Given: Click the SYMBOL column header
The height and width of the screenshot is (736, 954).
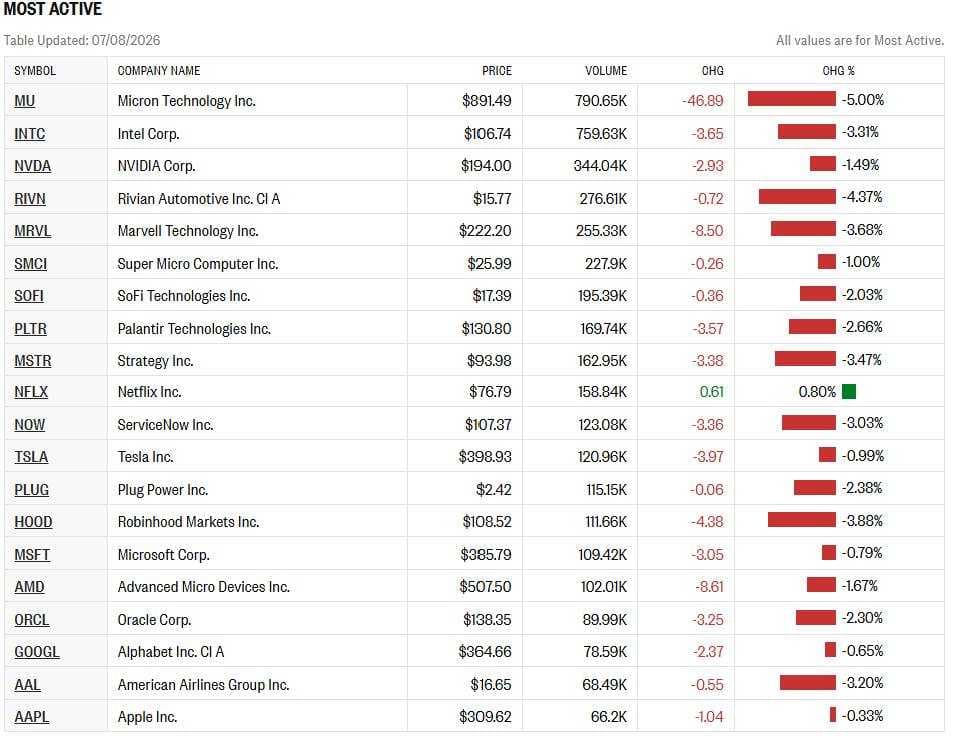Looking at the screenshot, I should pos(35,71).
